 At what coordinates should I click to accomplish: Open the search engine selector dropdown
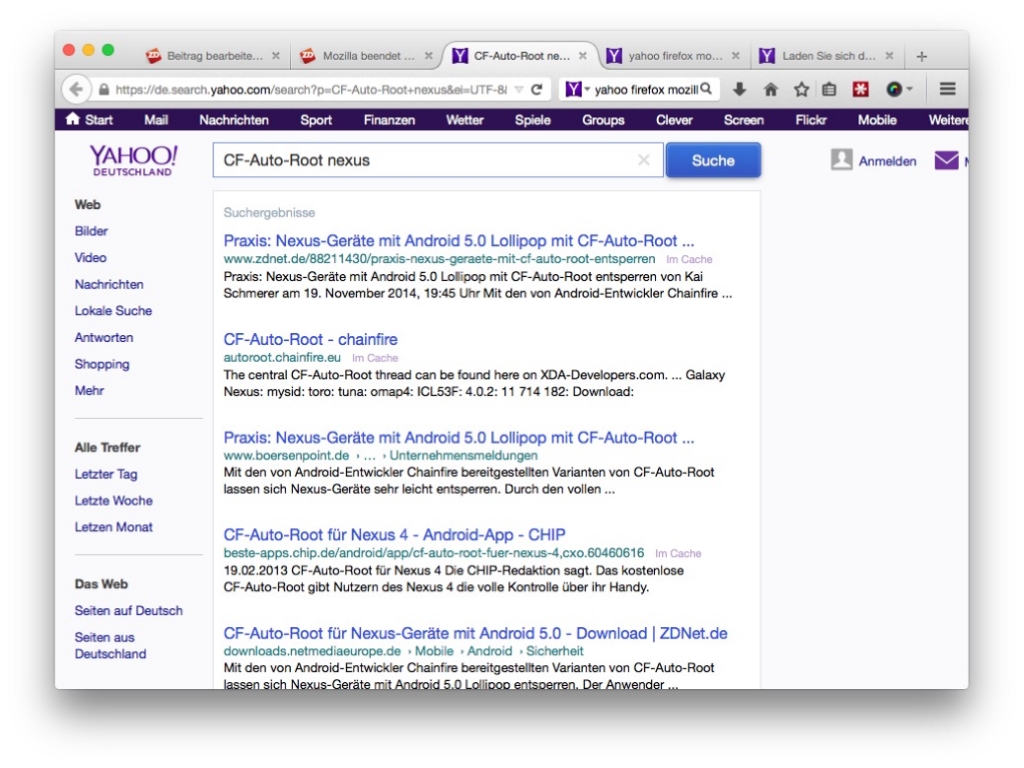click(577, 89)
